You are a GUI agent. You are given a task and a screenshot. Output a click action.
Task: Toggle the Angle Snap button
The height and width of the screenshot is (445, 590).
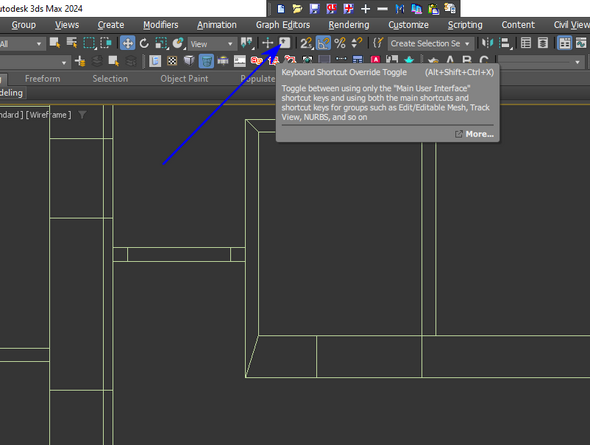[x=323, y=43]
